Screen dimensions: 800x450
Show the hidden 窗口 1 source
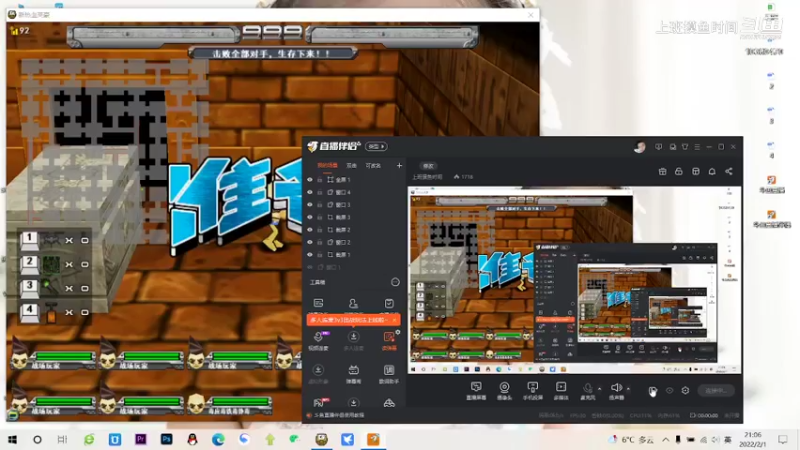coord(310,267)
